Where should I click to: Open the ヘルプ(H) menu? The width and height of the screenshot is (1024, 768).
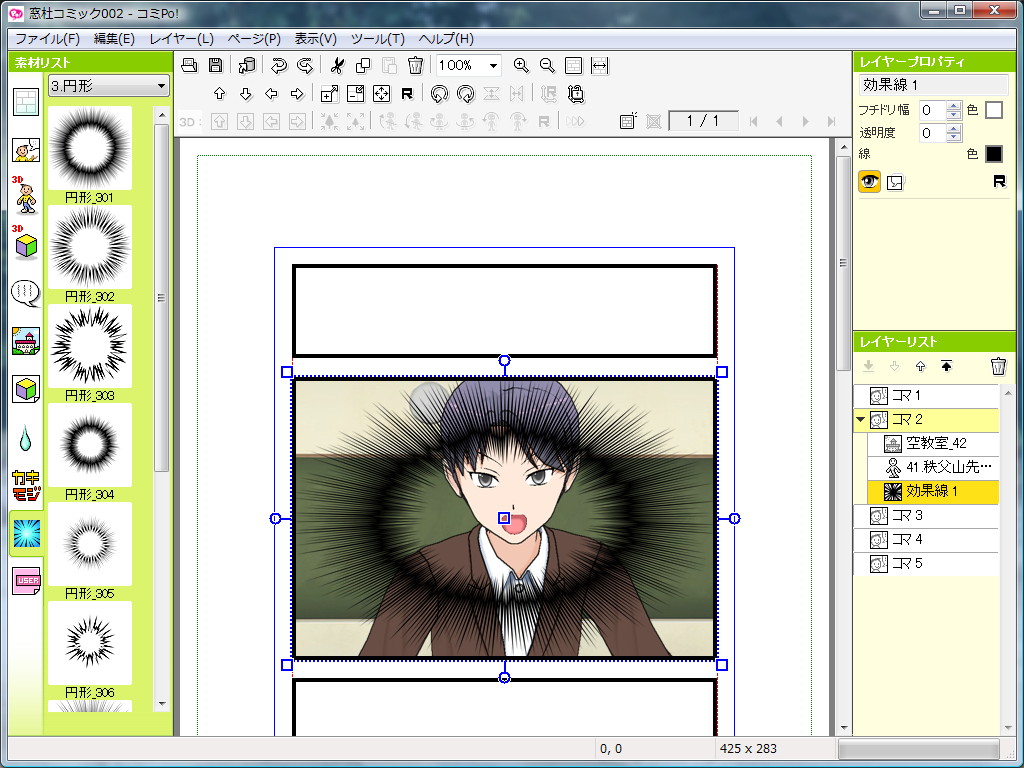coord(446,39)
